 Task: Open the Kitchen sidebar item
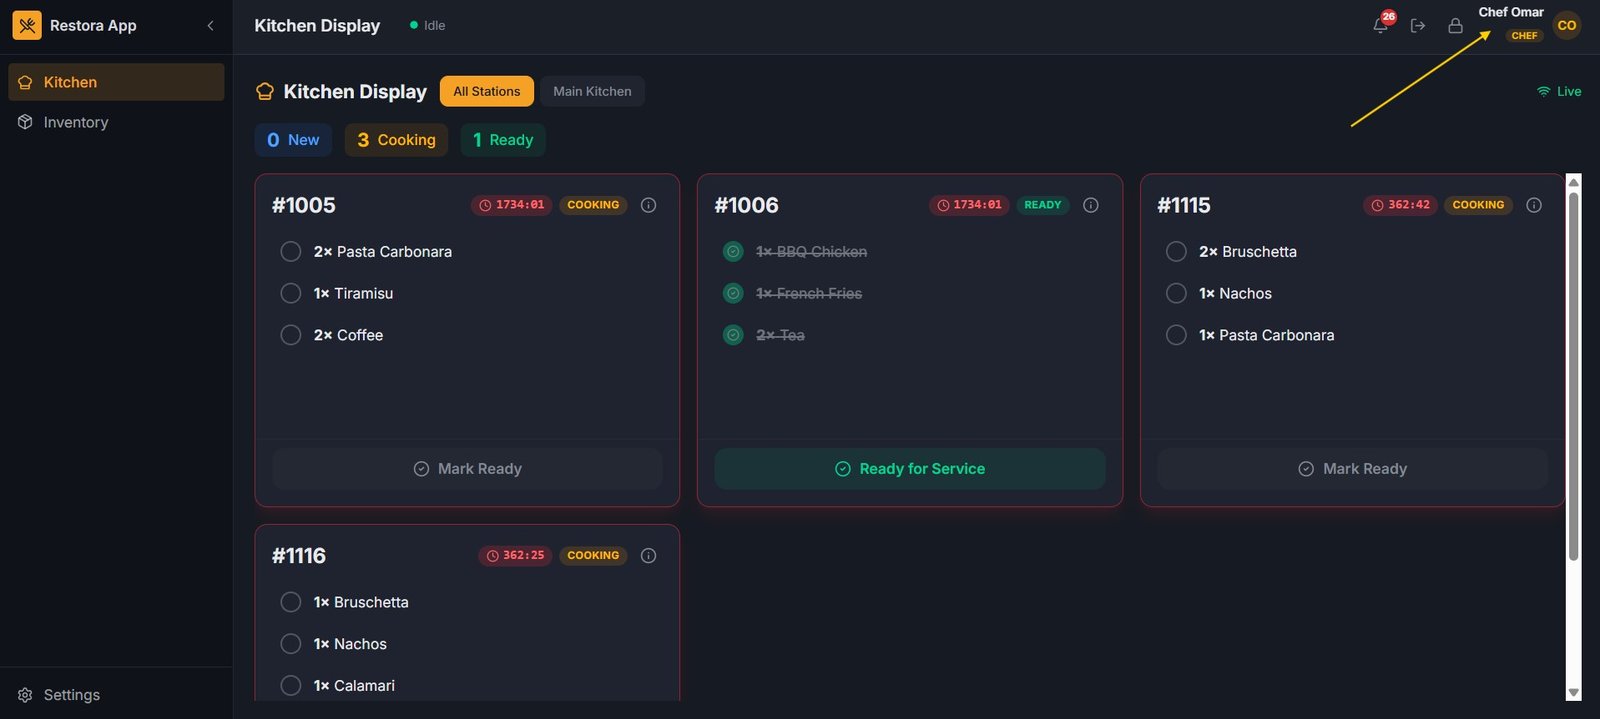coord(116,82)
